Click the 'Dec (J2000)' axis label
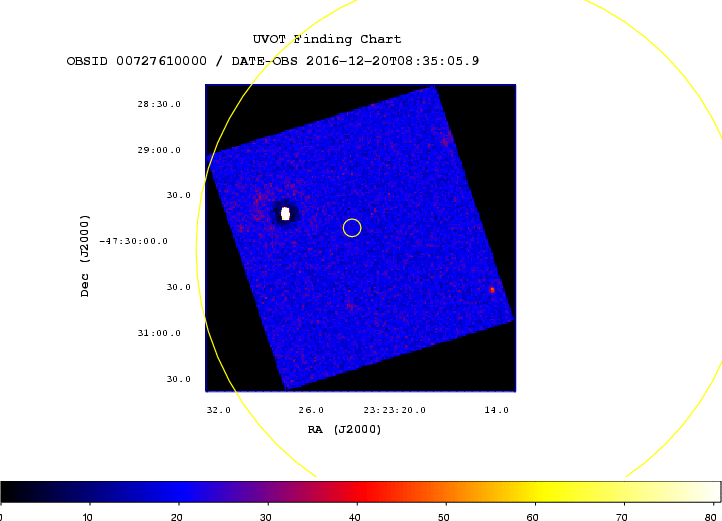Image resolution: width=722 pixels, height=521 pixels. pyautogui.click(x=85, y=256)
